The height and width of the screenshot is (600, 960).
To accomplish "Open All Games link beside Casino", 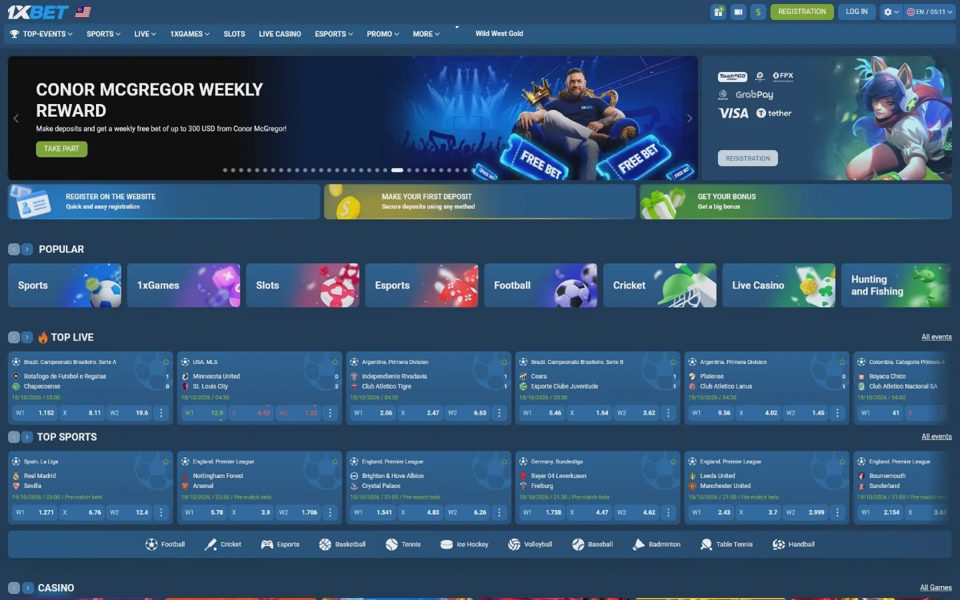I will (936, 588).
